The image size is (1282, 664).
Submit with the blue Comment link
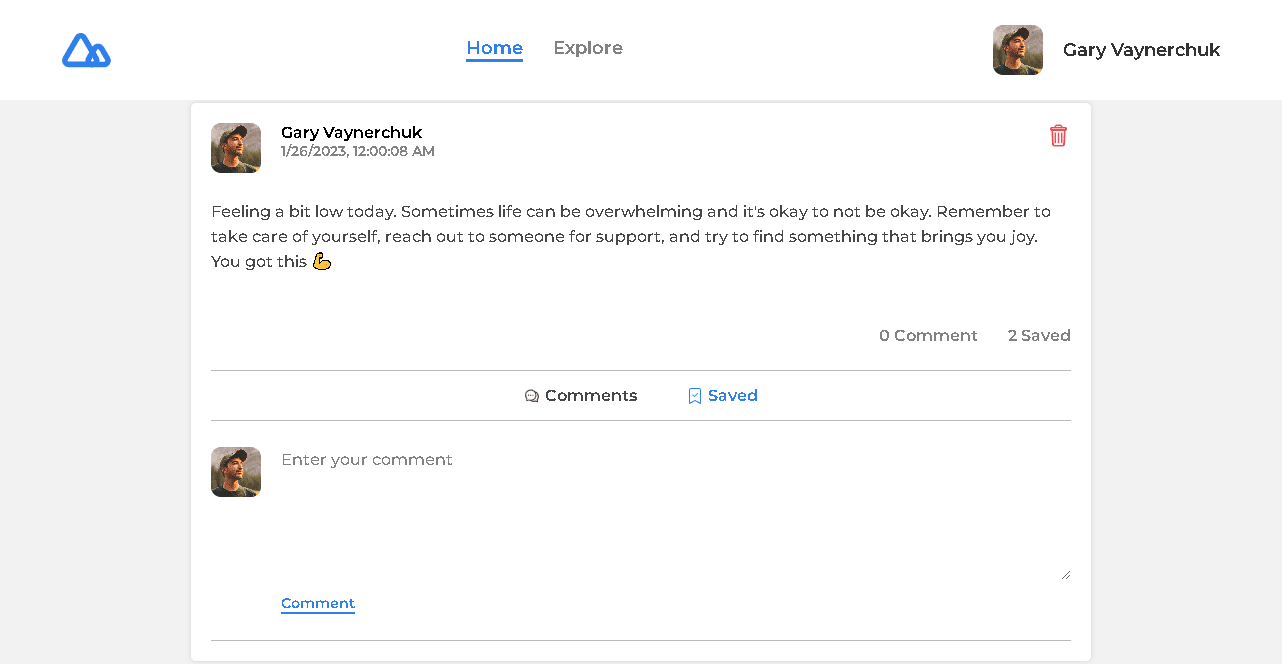pos(318,604)
